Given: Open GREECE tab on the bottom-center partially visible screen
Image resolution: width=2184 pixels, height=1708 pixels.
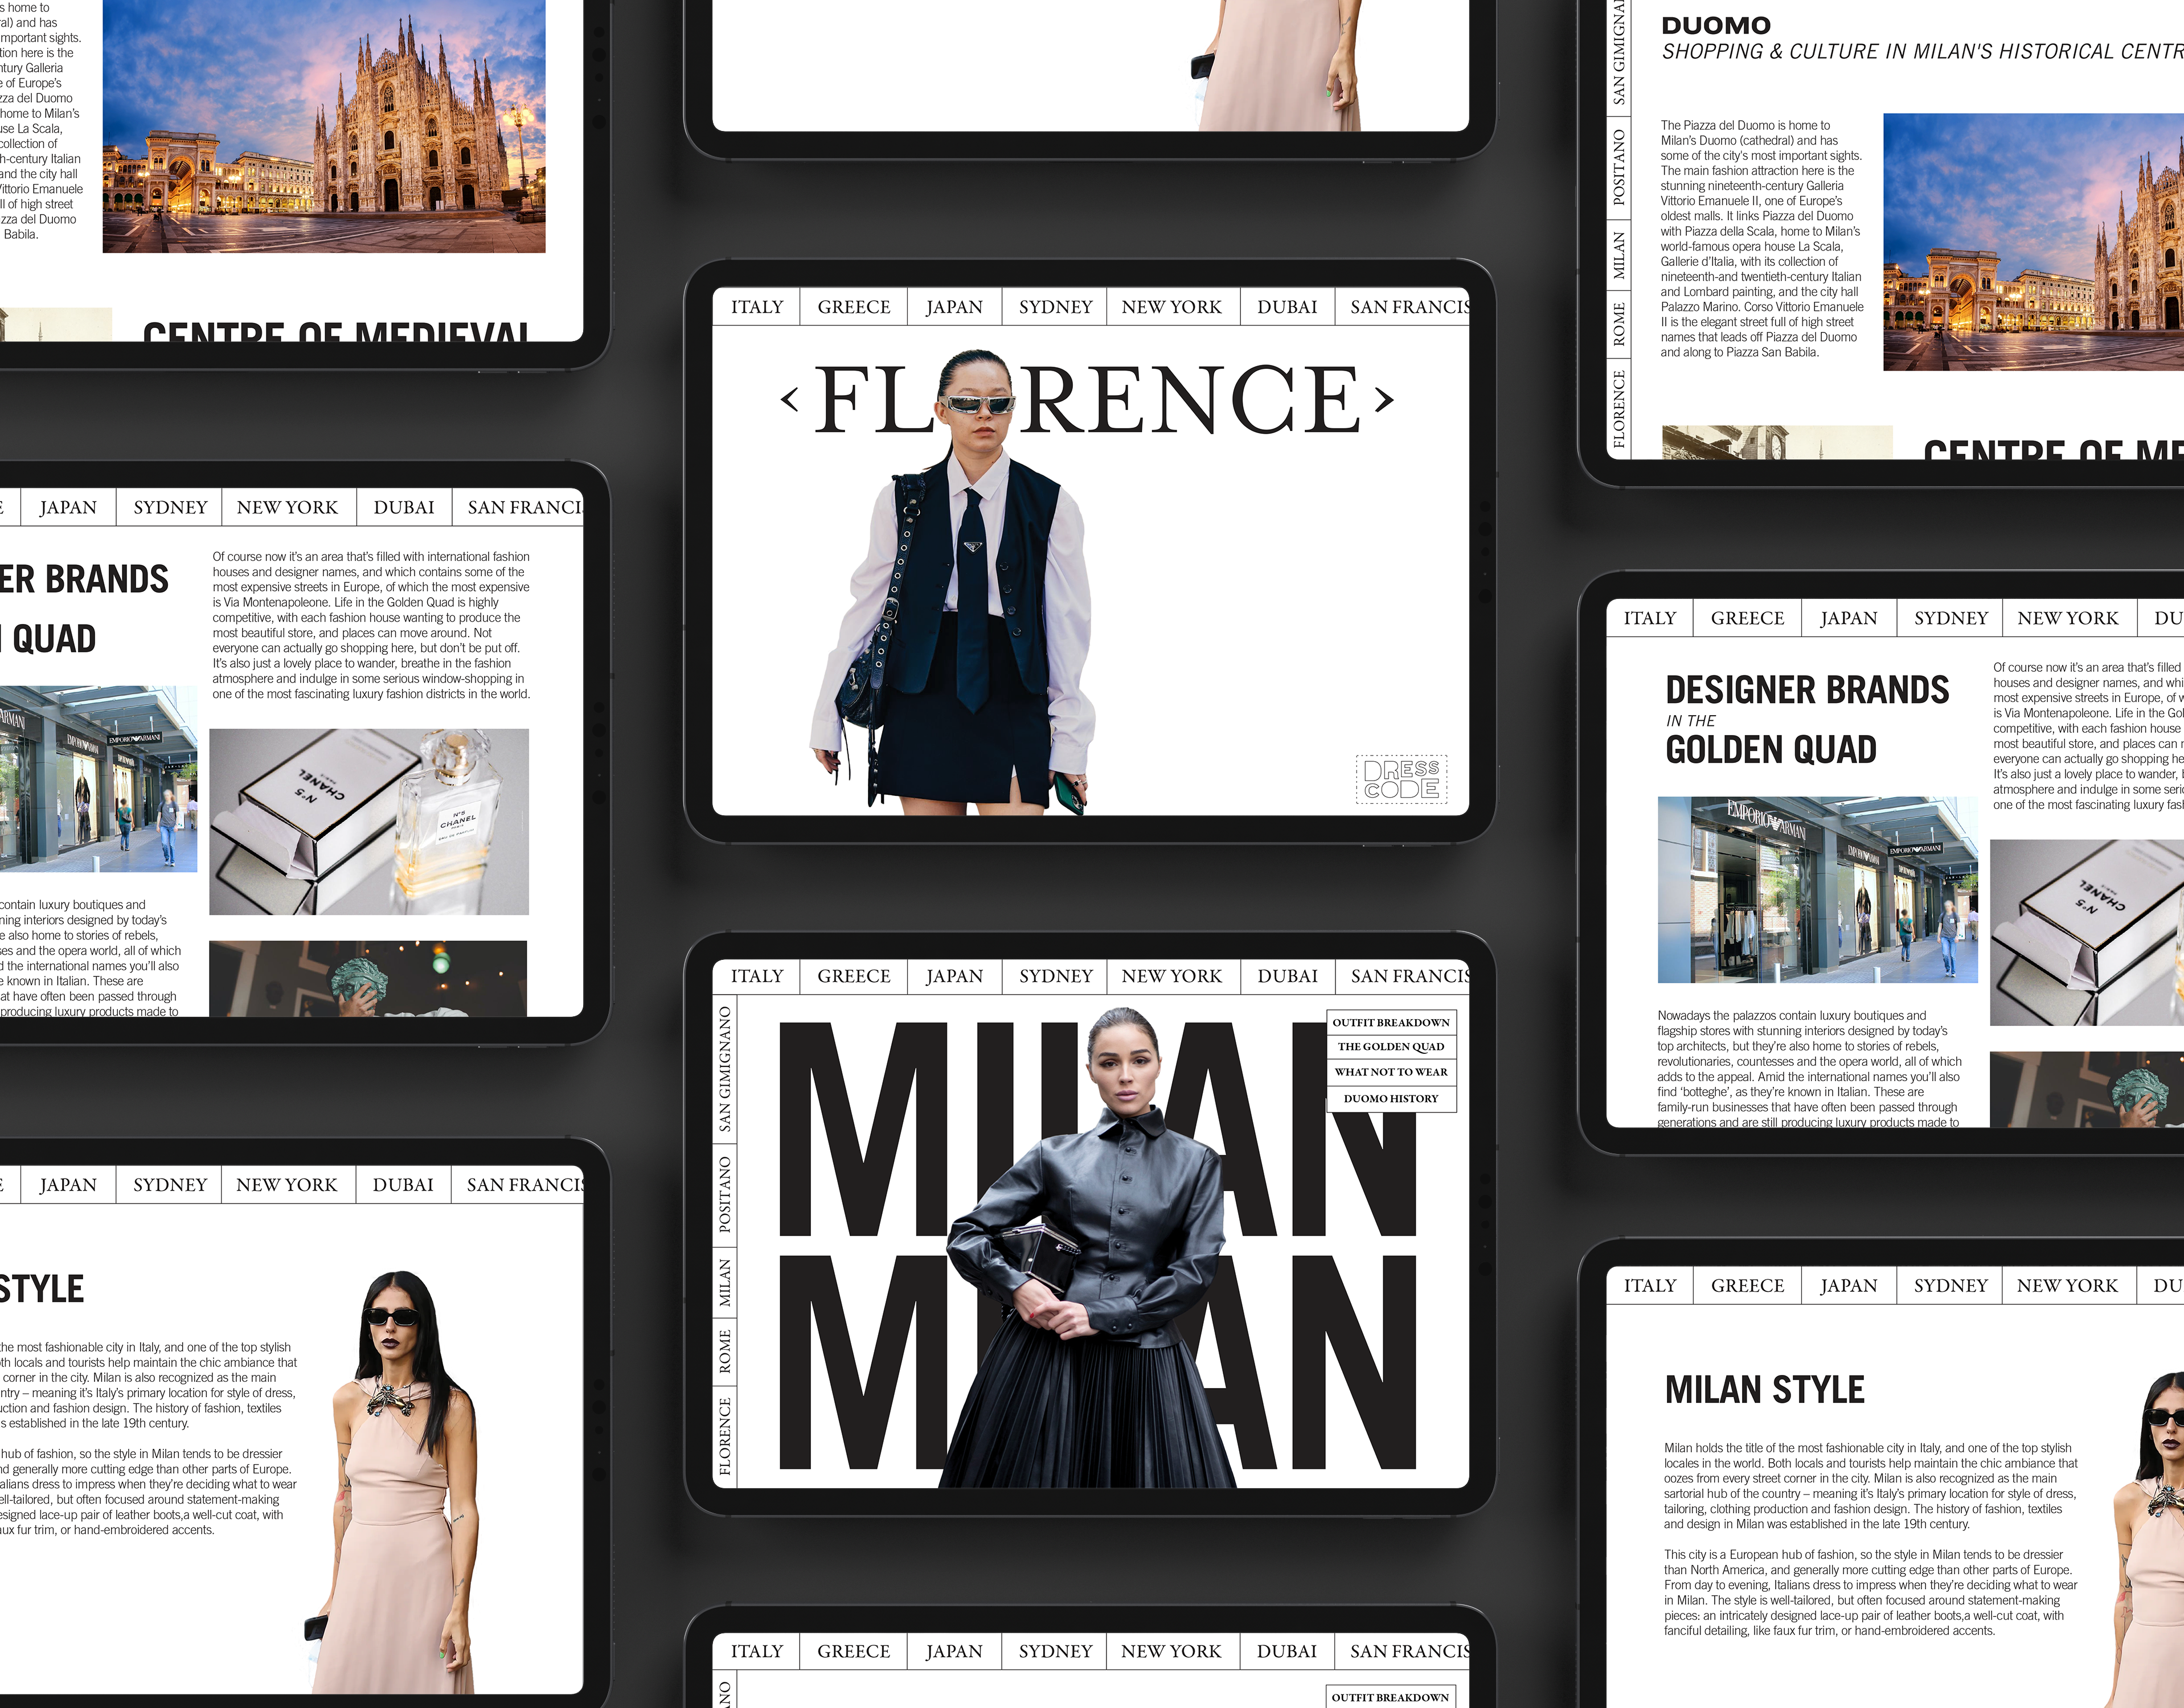Looking at the screenshot, I should [853, 1651].
